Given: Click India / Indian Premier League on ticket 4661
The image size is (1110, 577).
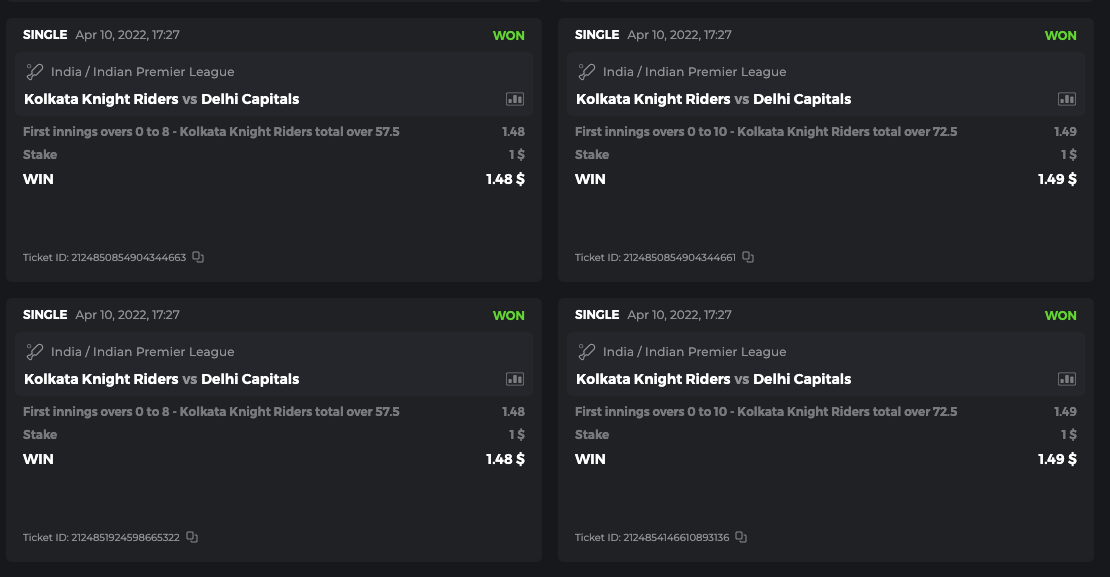Looking at the screenshot, I should (694, 72).
